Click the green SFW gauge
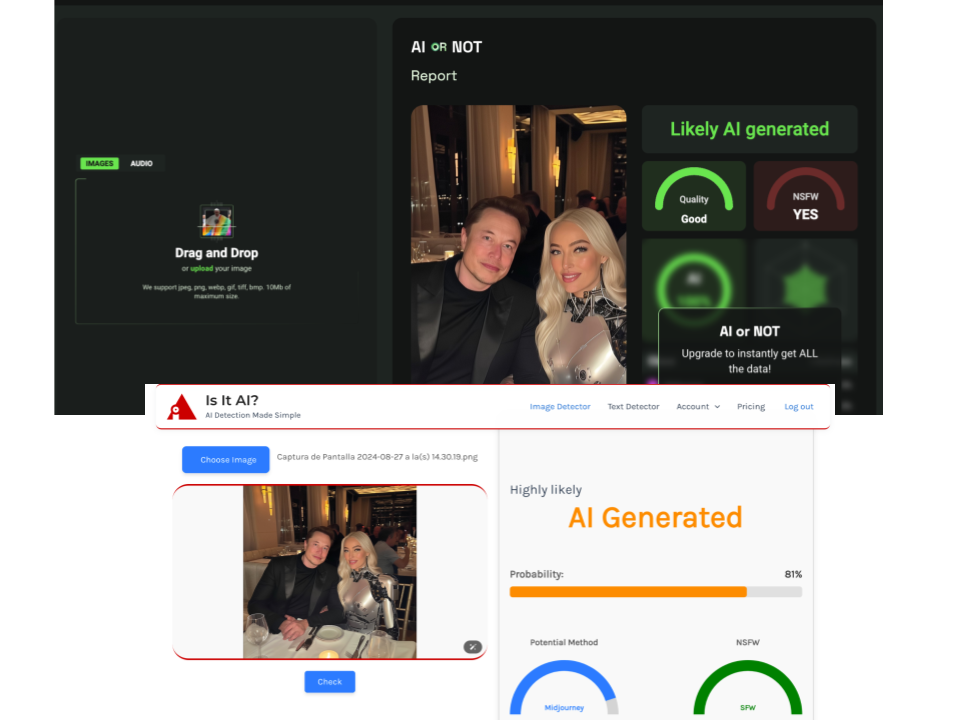Viewport: 960px width, 720px height. [x=747, y=688]
